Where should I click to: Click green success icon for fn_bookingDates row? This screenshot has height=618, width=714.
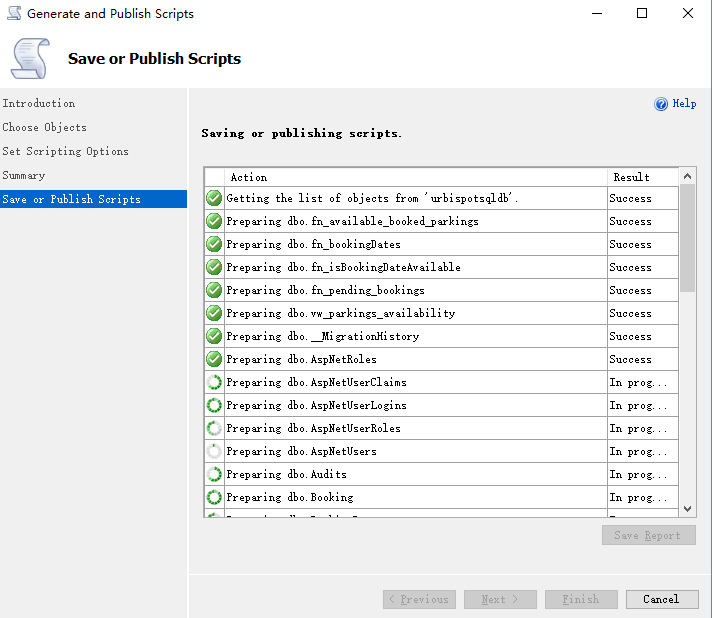(x=214, y=244)
